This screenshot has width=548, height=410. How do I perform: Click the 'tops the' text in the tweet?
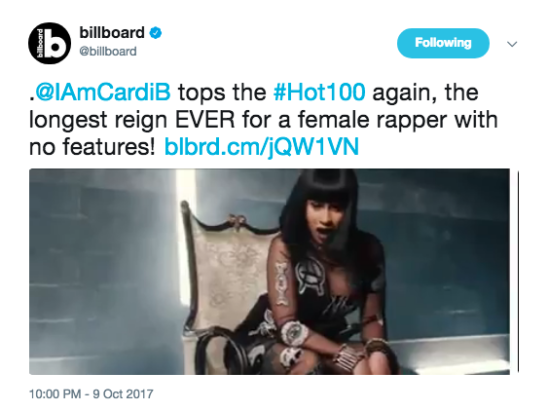point(222,93)
